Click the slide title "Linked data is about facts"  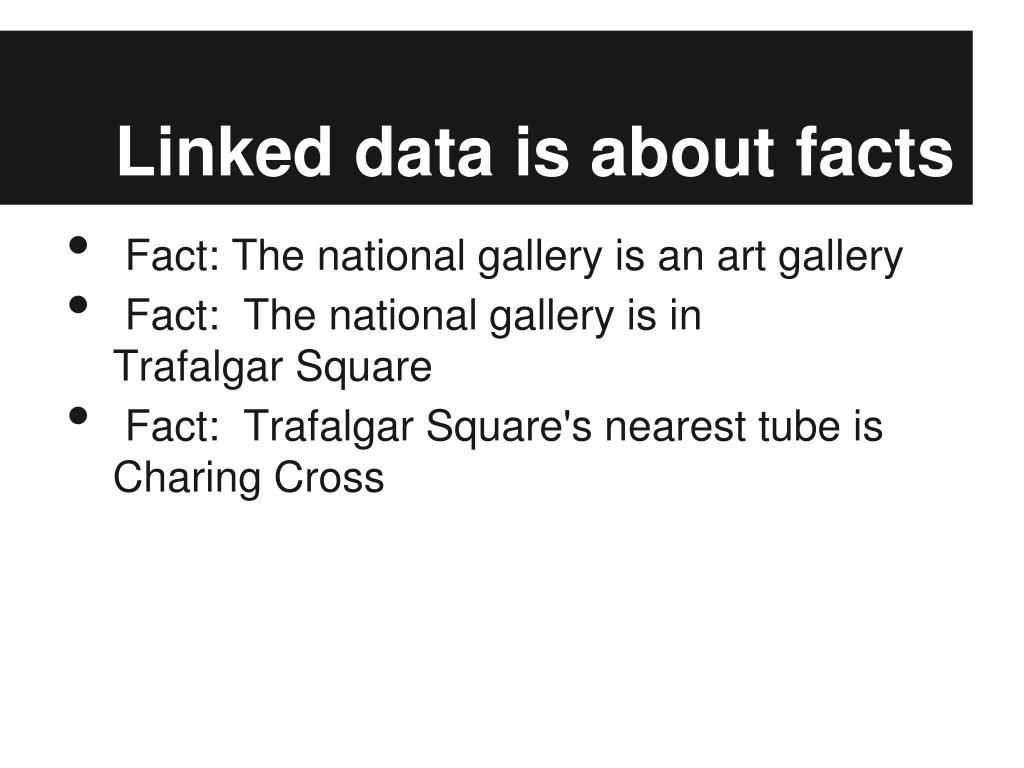(535, 152)
